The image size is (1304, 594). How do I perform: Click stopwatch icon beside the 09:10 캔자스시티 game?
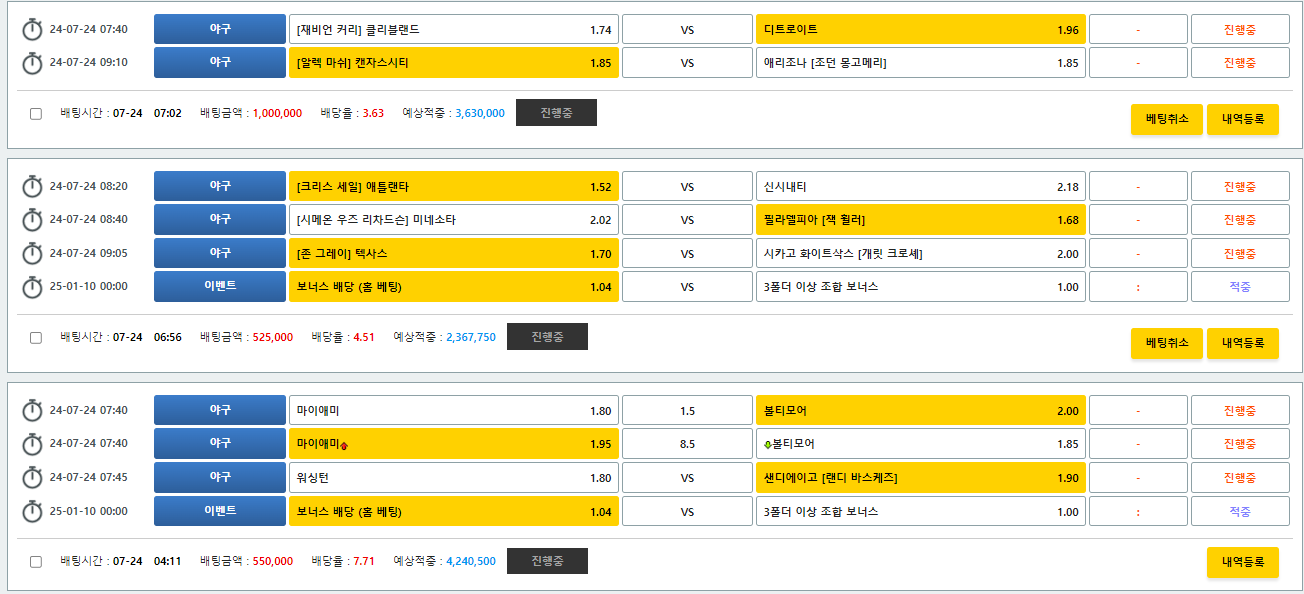point(32,63)
